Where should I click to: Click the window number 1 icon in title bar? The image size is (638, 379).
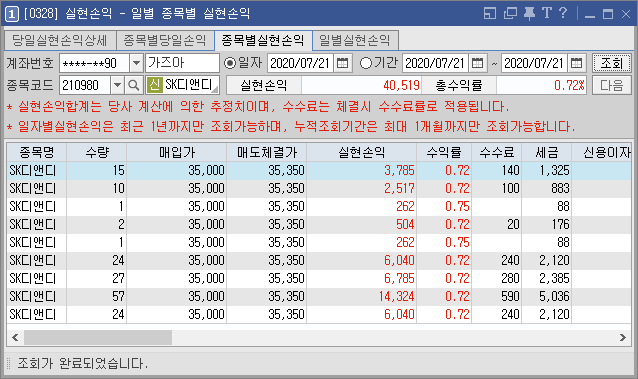[x=12, y=14]
